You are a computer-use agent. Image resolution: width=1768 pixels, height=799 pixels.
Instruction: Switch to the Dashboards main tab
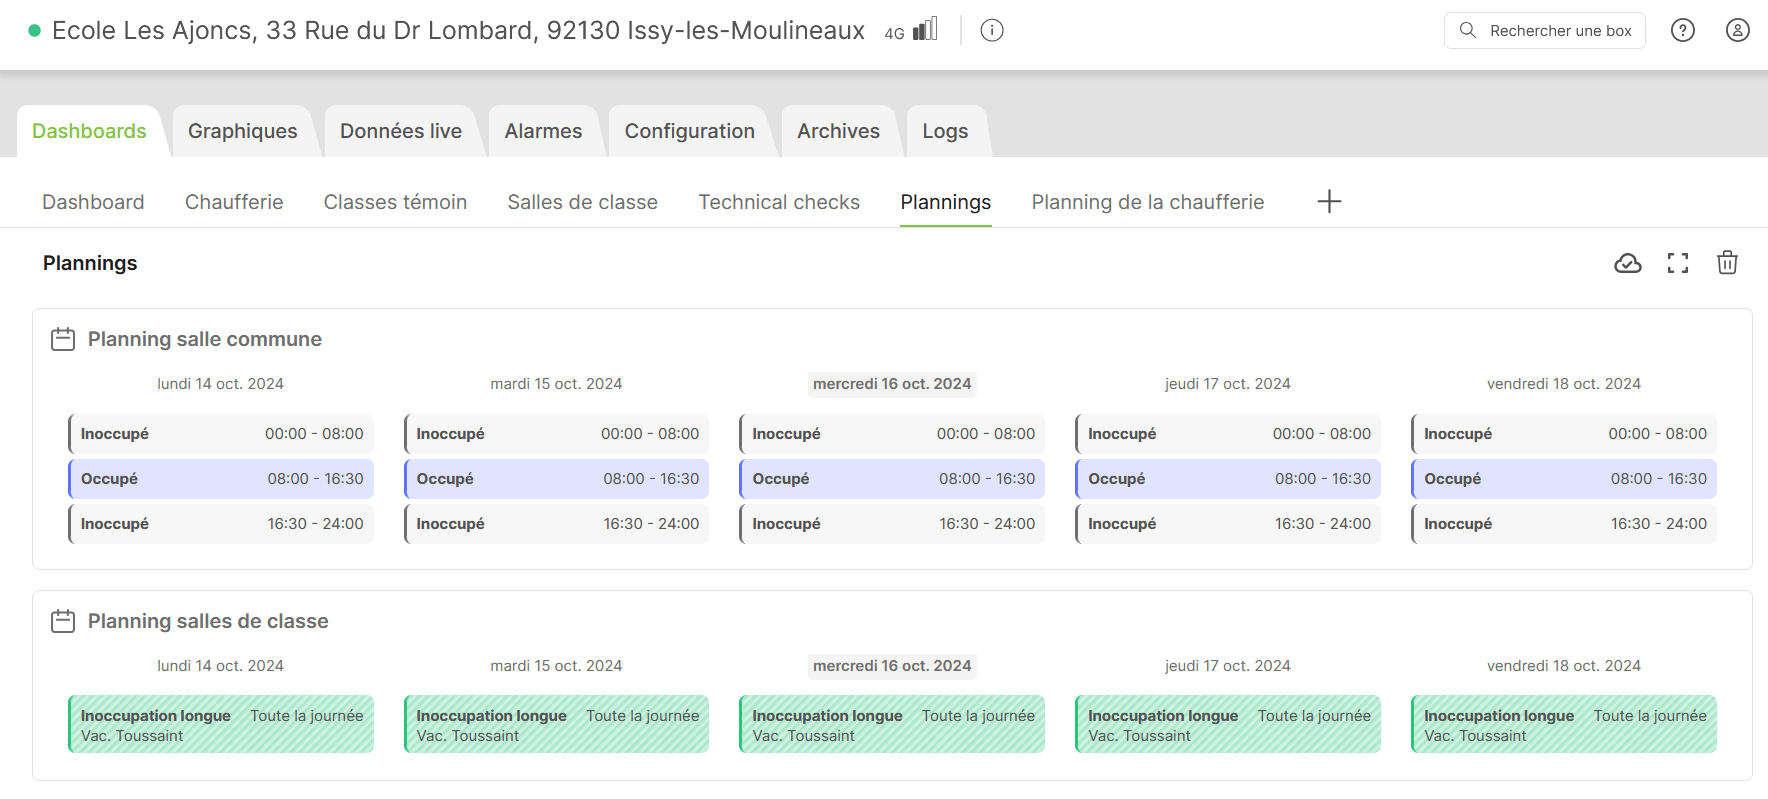click(89, 131)
